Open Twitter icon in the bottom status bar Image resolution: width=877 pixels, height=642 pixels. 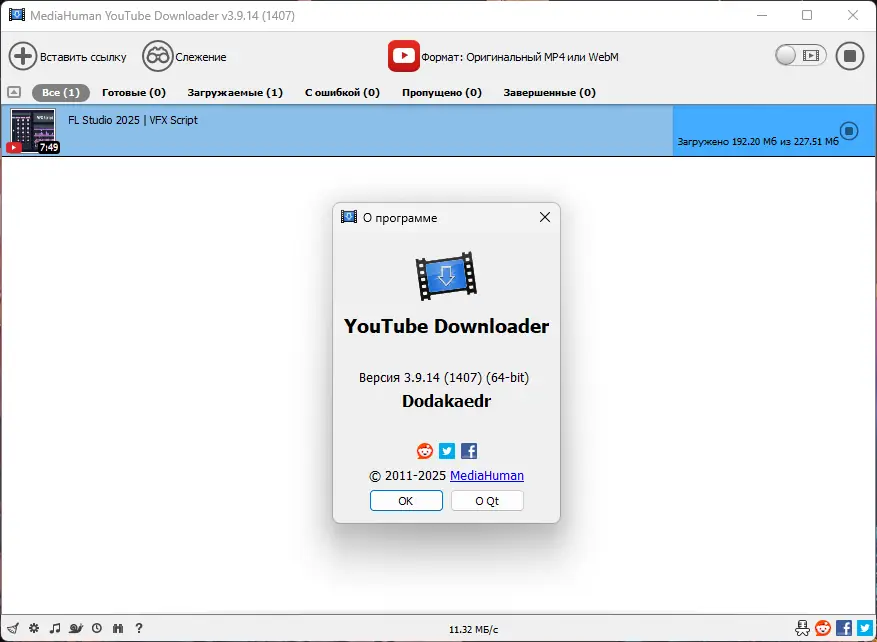(865, 628)
